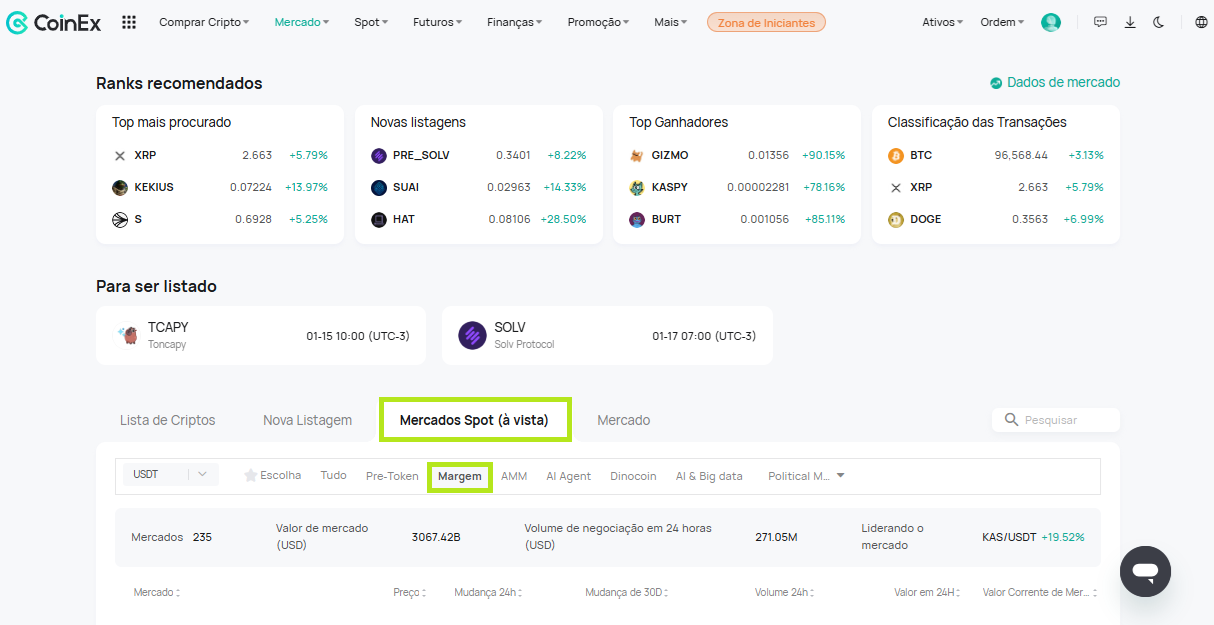Screen dimensions: 1214x625
Task: Click the BTC bitcoin icon
Action: click(x=896, y=156)
